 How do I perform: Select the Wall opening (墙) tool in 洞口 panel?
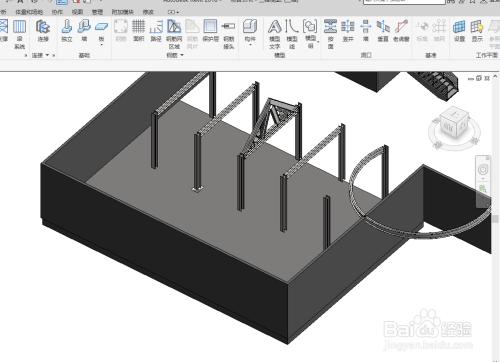pos(366,31)
